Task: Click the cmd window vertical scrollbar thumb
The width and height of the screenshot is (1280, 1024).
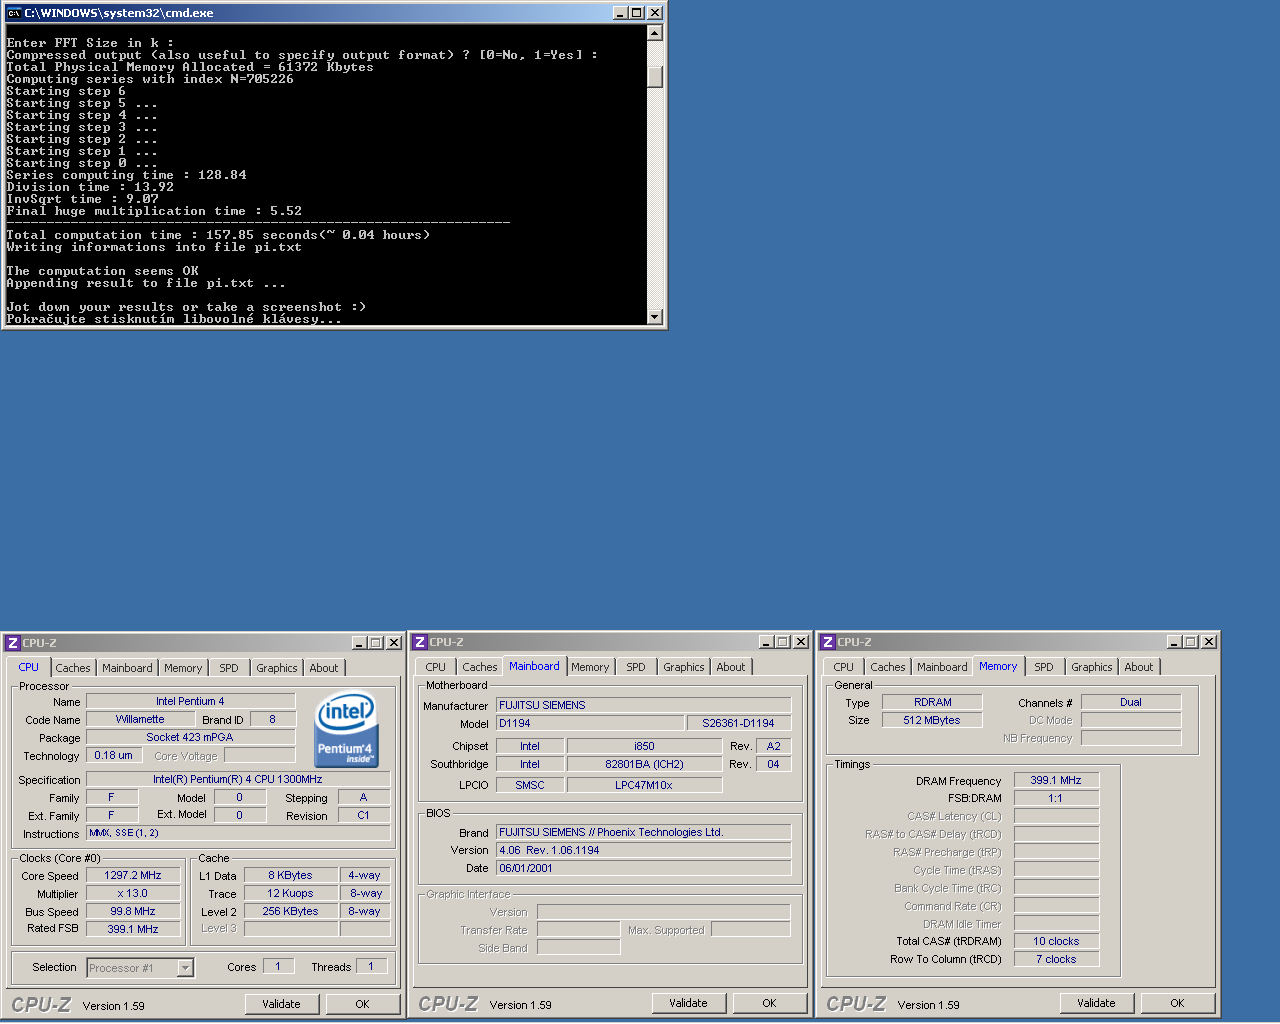Action: [655, 77]
